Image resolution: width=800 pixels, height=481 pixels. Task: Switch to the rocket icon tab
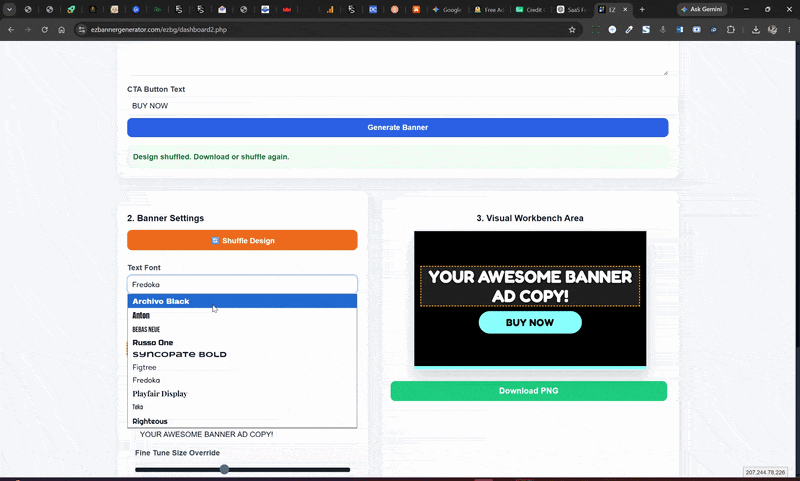(71, 9)
